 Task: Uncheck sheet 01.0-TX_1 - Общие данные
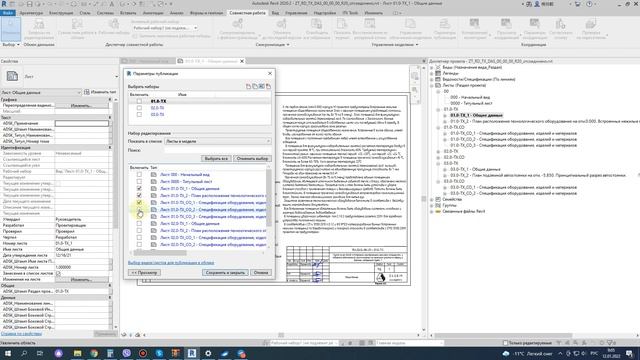click(x=139, y=189)
